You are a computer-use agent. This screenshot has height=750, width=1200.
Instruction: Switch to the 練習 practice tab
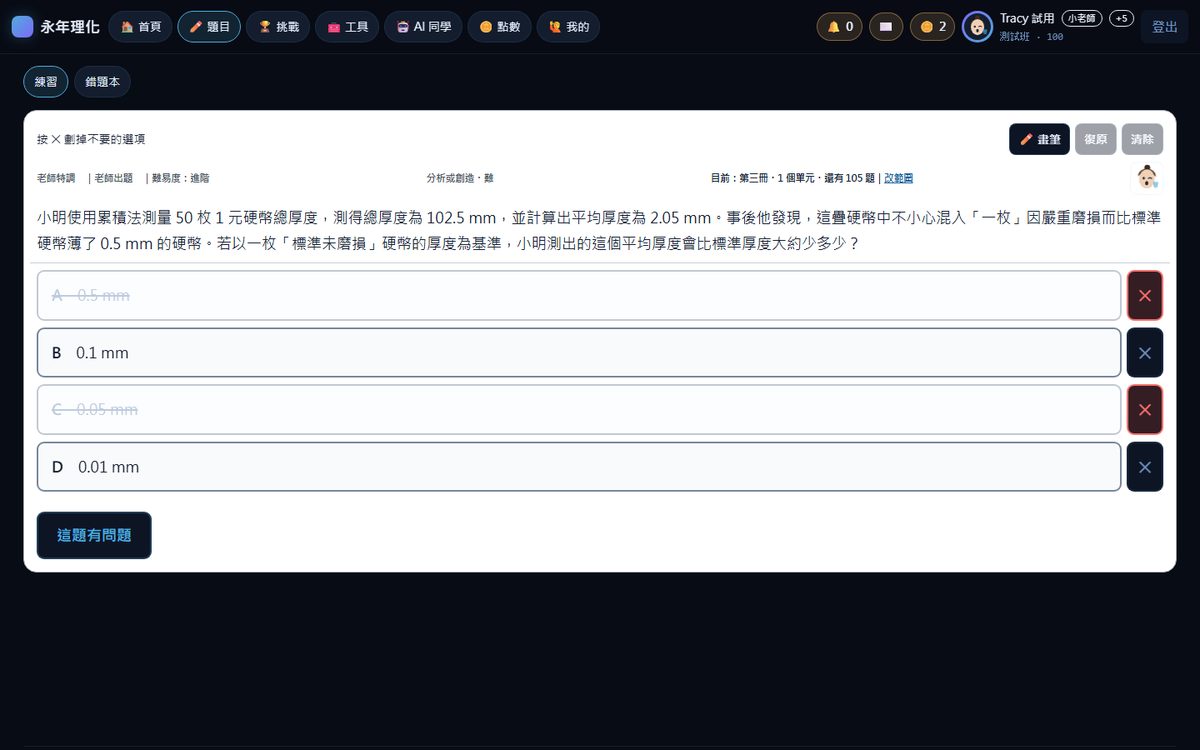[46, 82]
